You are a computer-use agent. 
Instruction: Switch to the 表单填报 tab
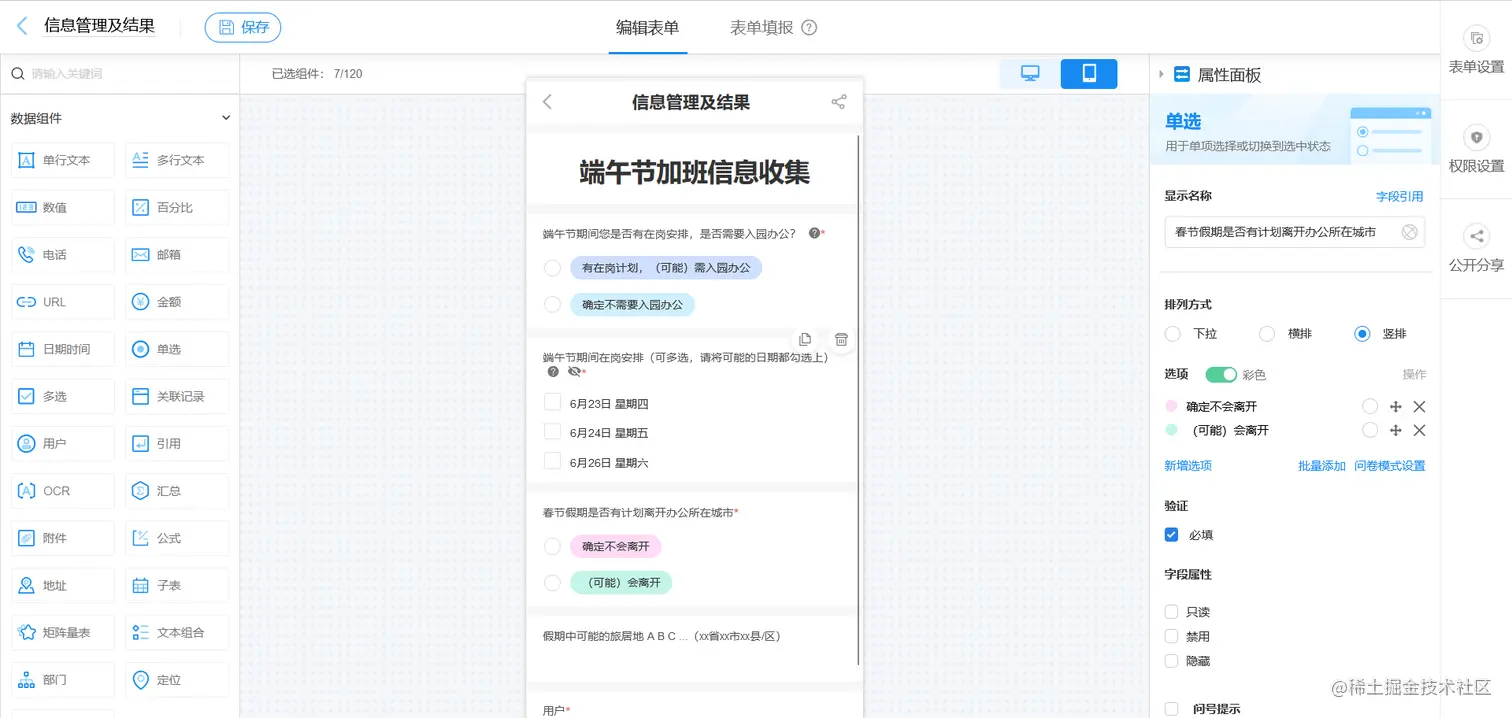pyautogui.click(x=764, y=27)
